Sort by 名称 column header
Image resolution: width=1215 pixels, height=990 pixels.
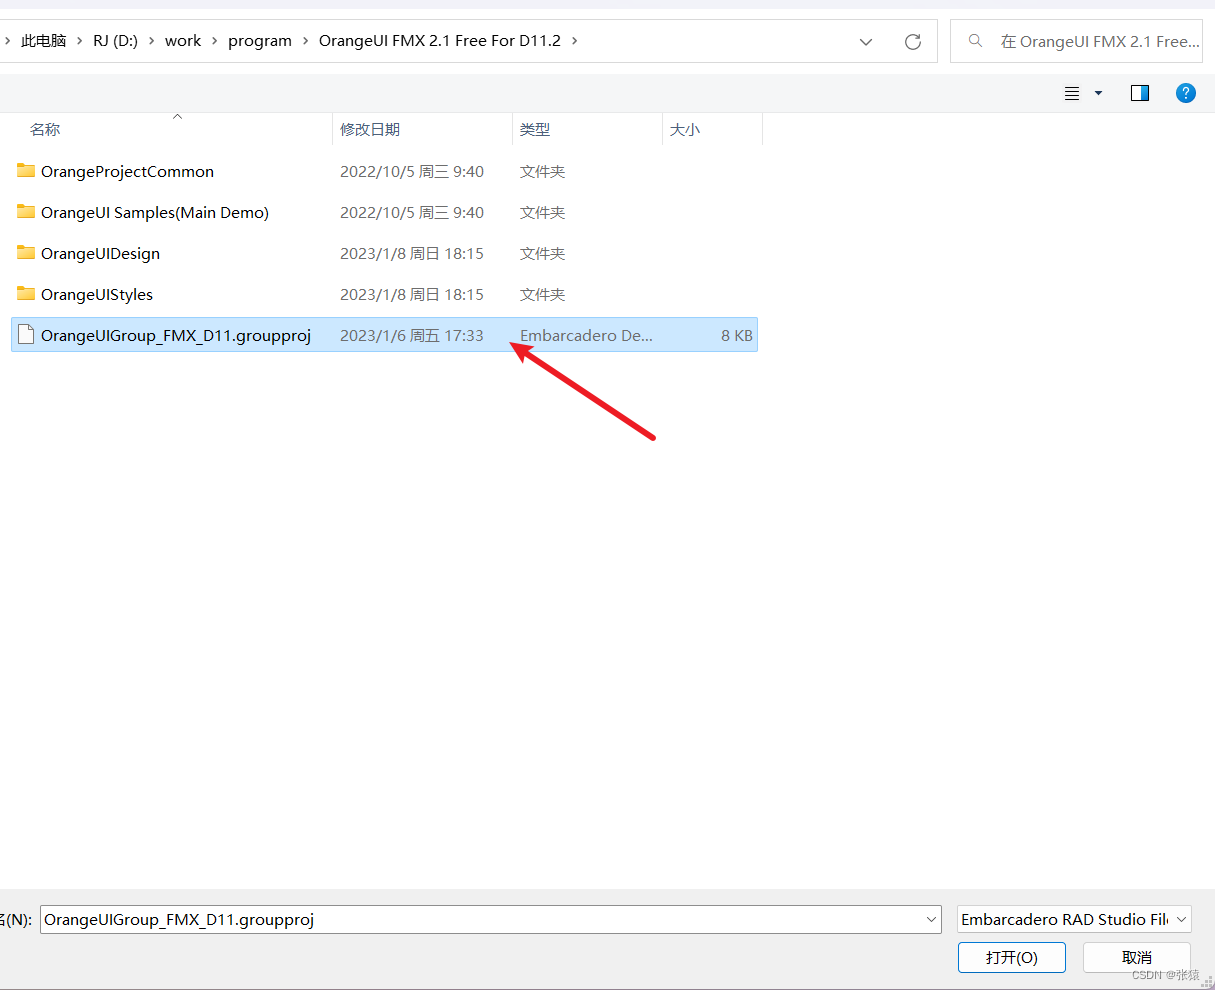pyautogui.click(x=46, y=129)
